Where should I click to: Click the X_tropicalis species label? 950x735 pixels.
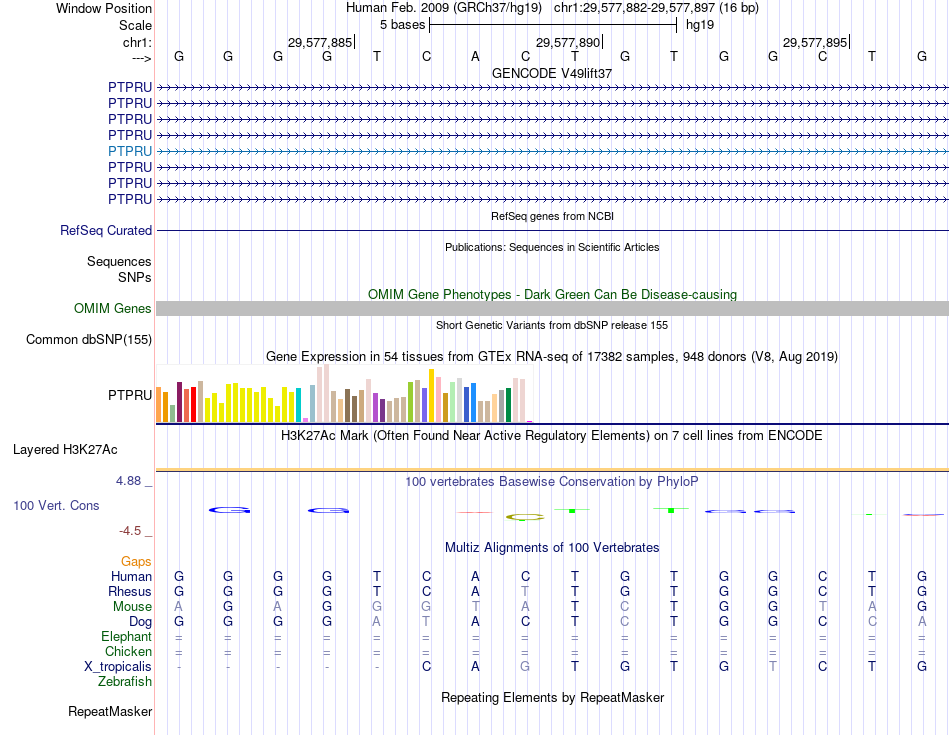[x=118, y=666]
